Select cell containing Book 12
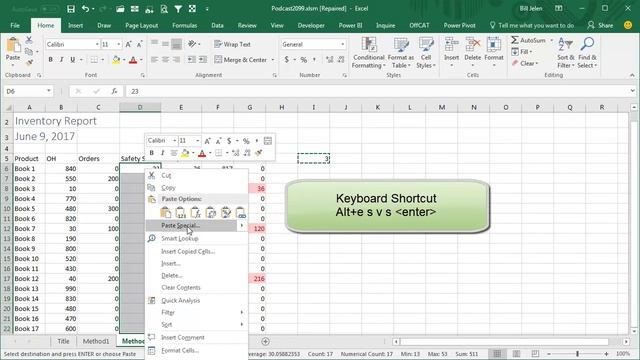The image size is (640, 360). coord(29,278)
